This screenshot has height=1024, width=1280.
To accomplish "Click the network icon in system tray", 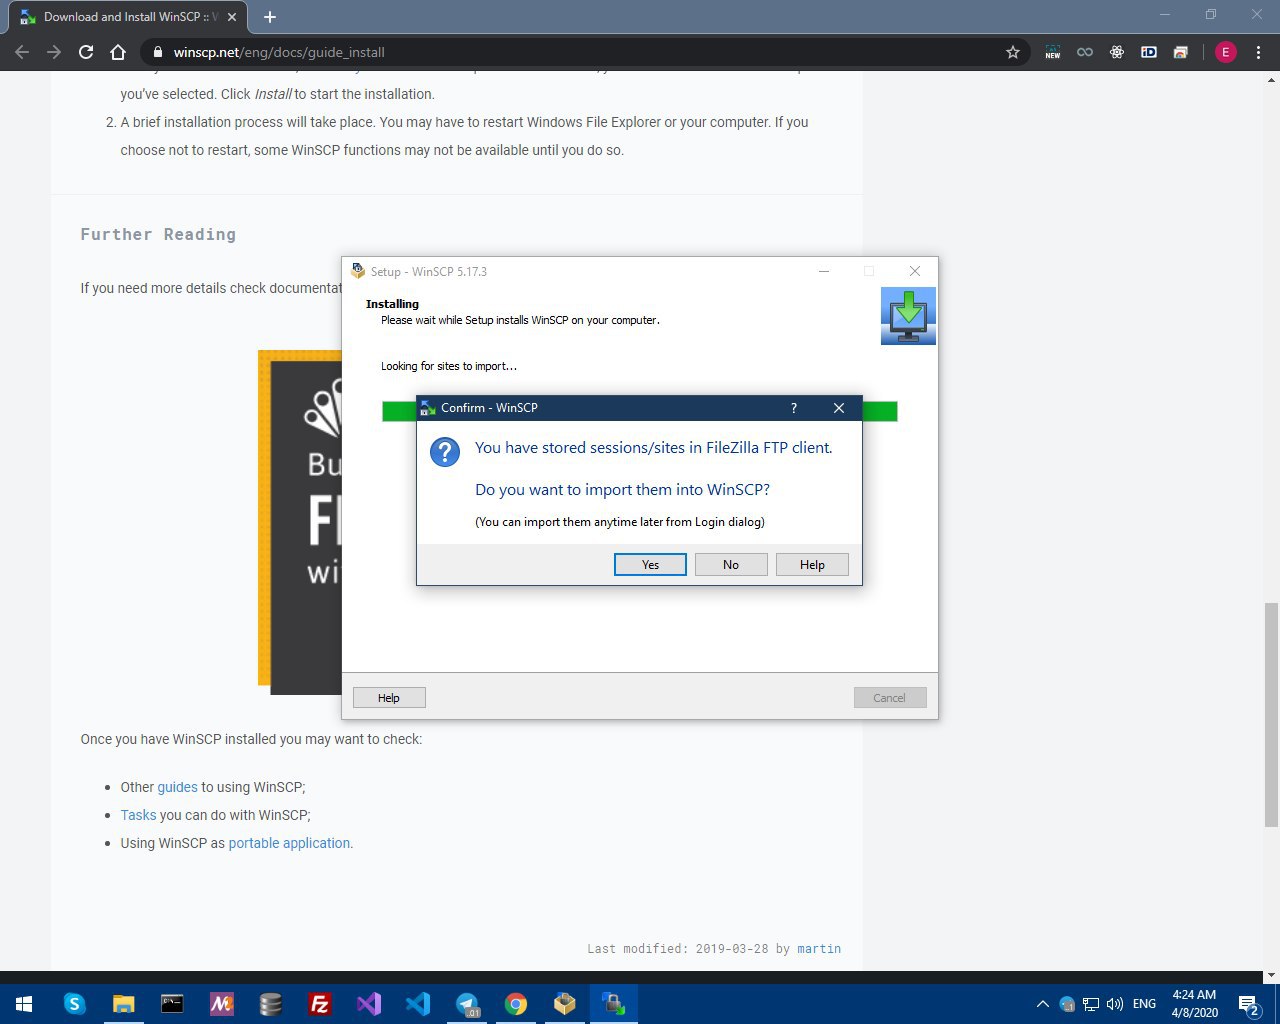I will pyautogui.click(x=1091, y=1004).
